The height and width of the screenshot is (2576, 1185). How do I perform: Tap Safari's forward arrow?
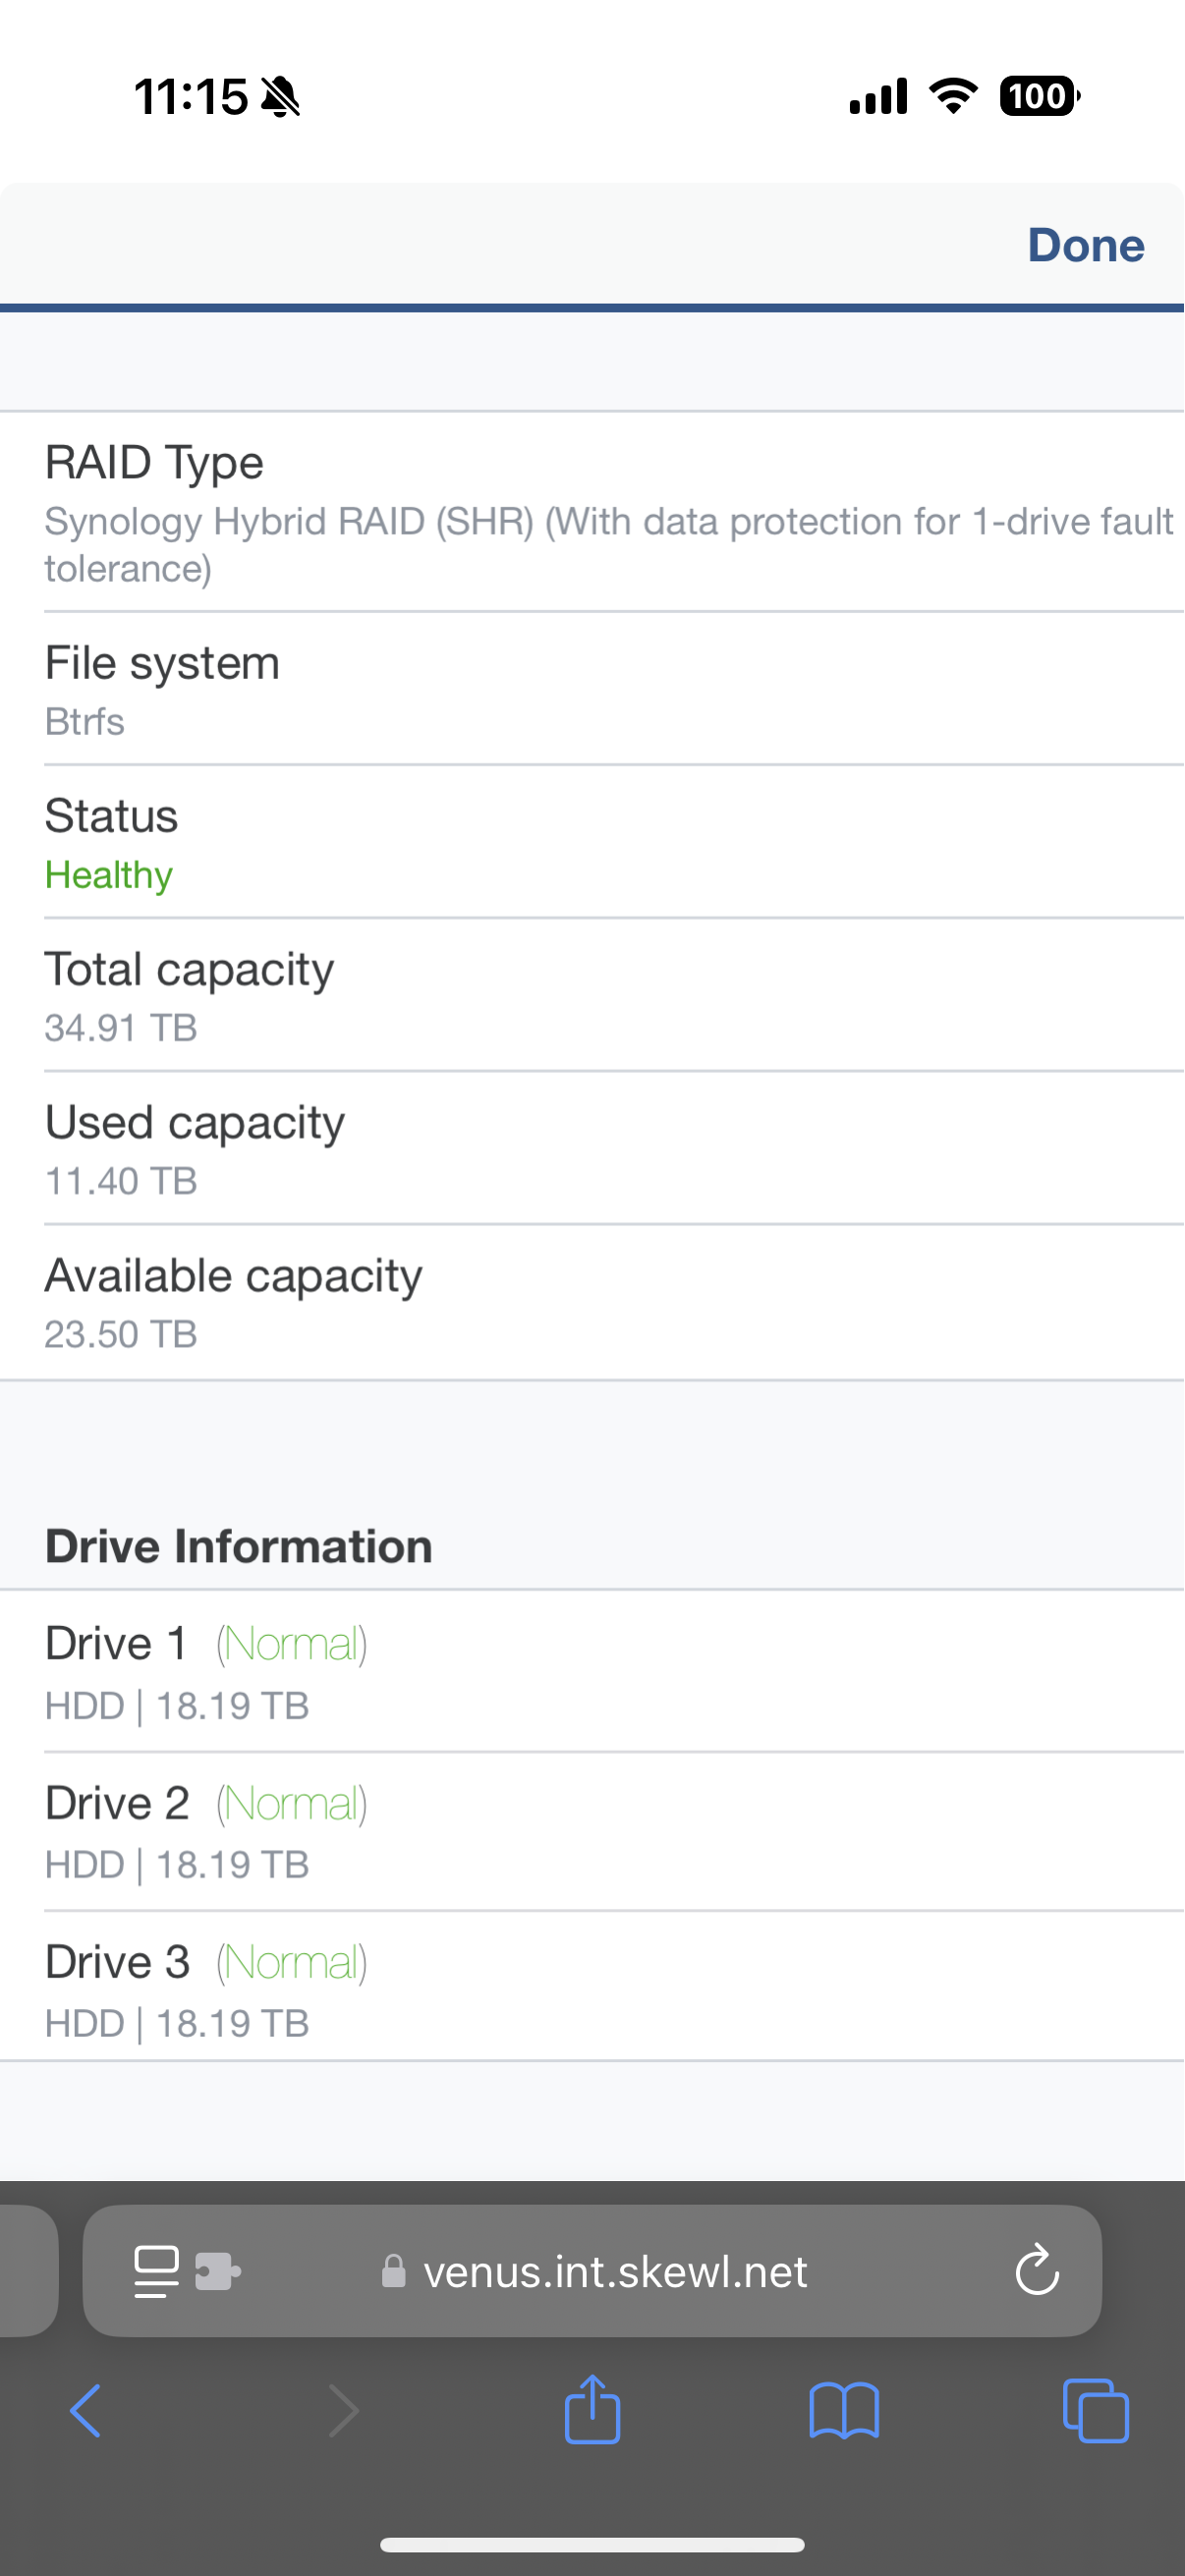pyautogui.click(x=343, y=2411)
